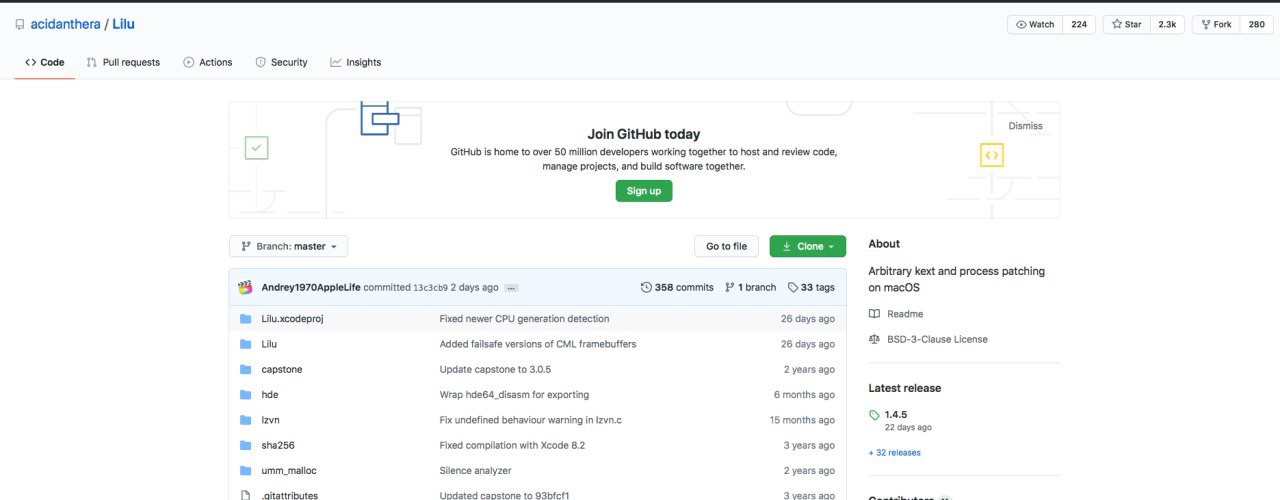Open the 224 watchers count
1280x500 pixels.
point(1079,24)
